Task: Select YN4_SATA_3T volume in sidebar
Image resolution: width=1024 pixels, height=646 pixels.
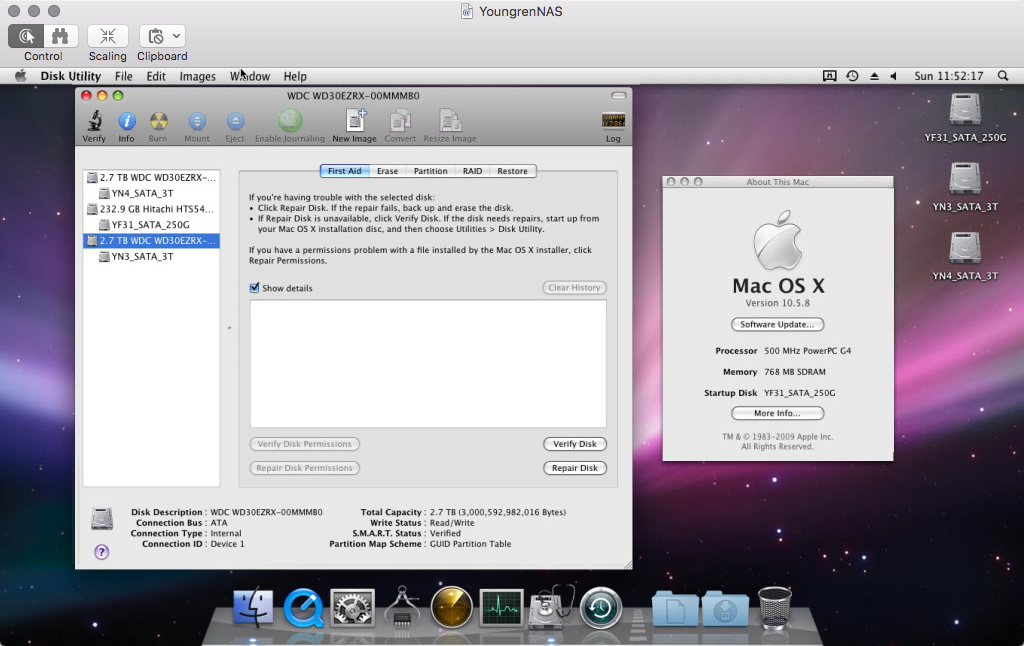Action: coord(142,193)
